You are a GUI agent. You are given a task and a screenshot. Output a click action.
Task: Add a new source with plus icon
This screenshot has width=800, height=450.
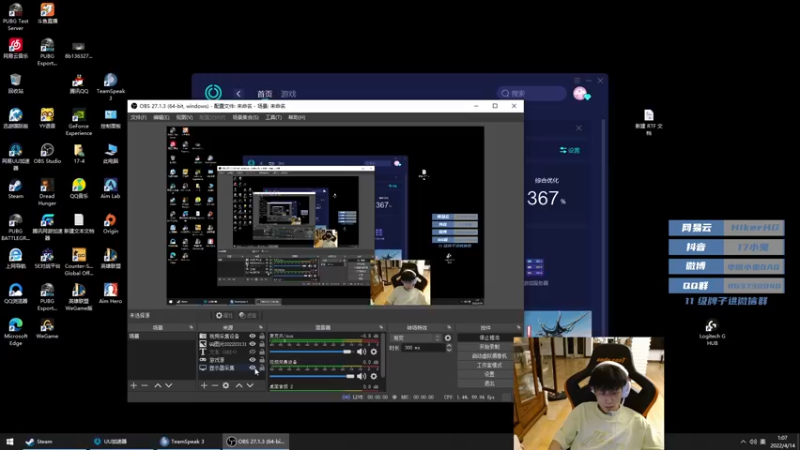tap(204, 385)
